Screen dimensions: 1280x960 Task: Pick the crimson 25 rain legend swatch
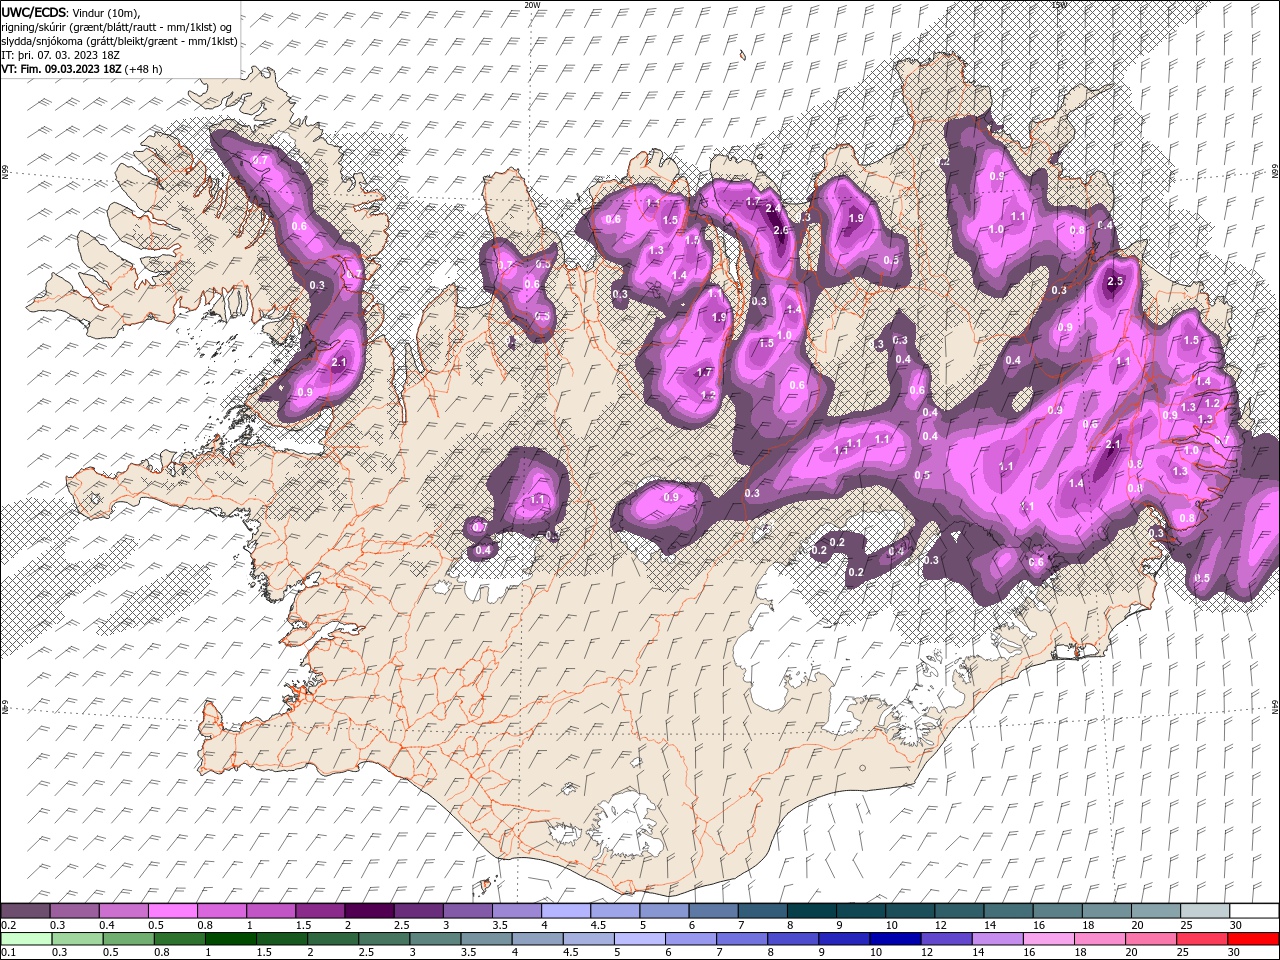click(1201, 939)
